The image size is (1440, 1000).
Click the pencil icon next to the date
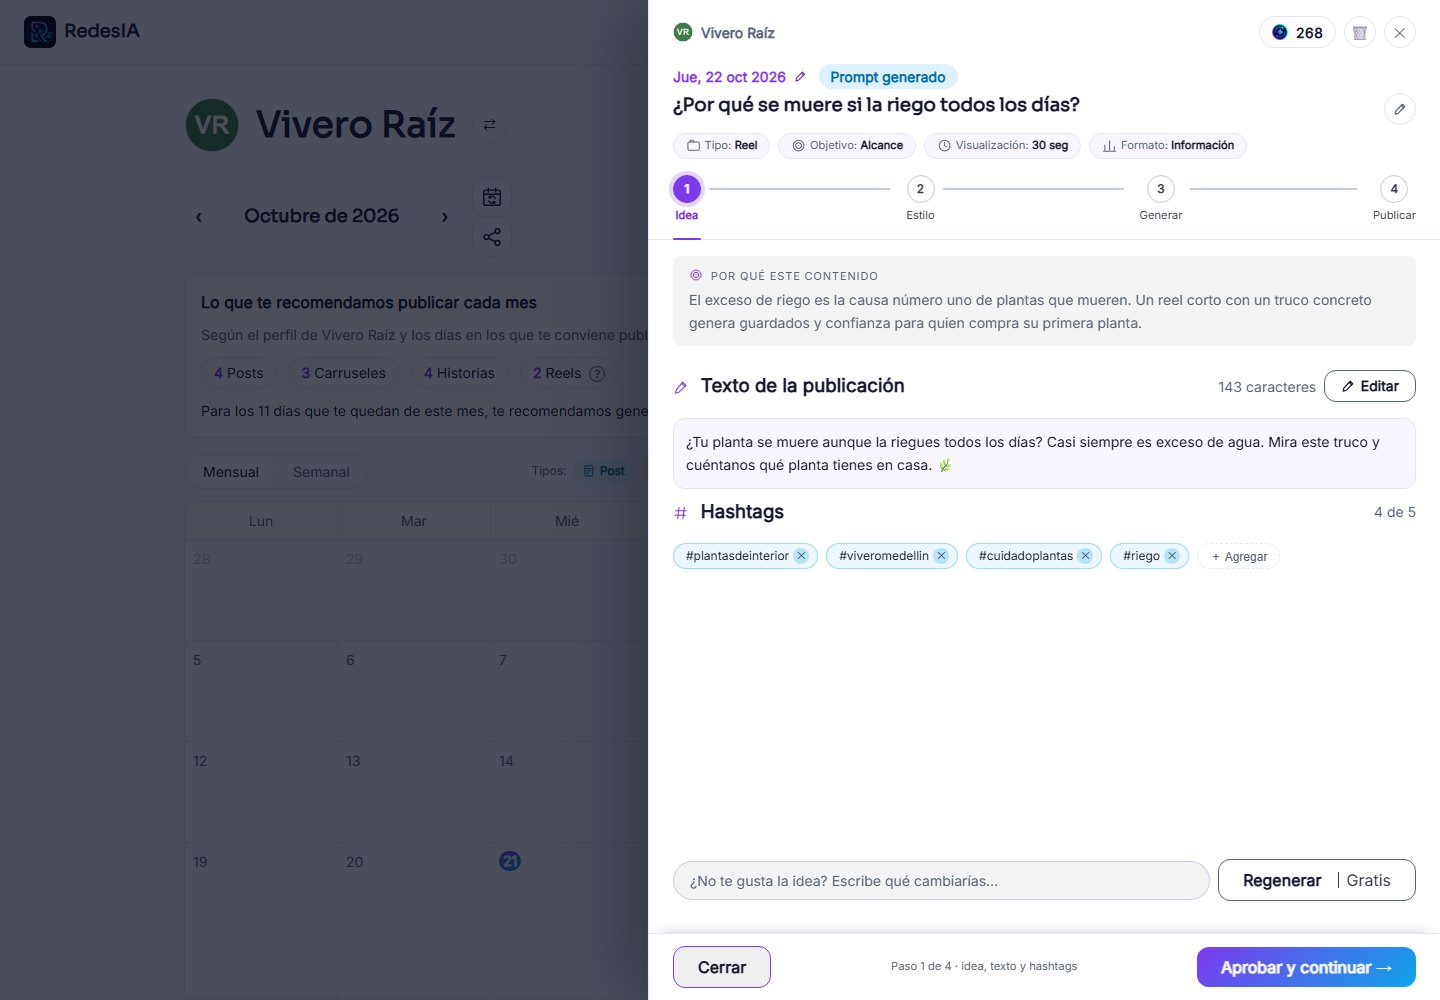coord(800,77)
